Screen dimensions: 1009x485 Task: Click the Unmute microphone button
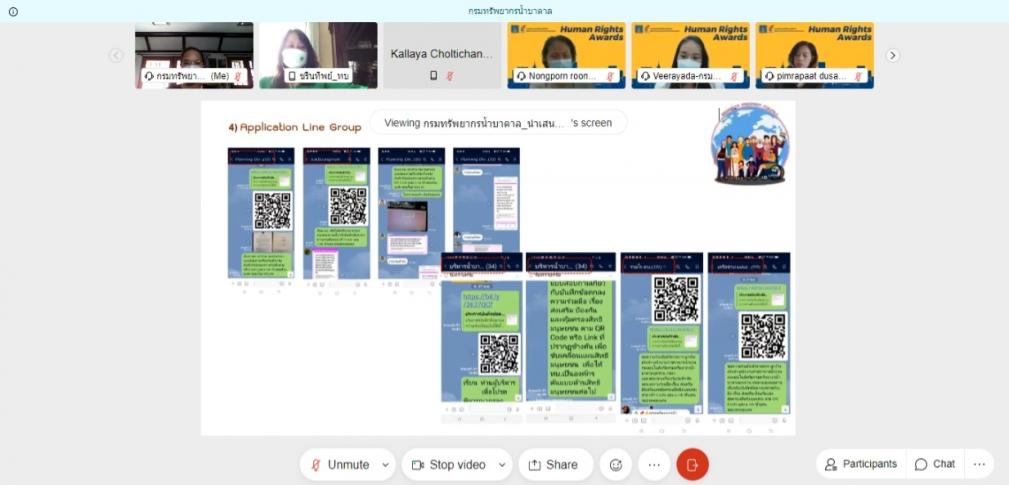(340, 464)
